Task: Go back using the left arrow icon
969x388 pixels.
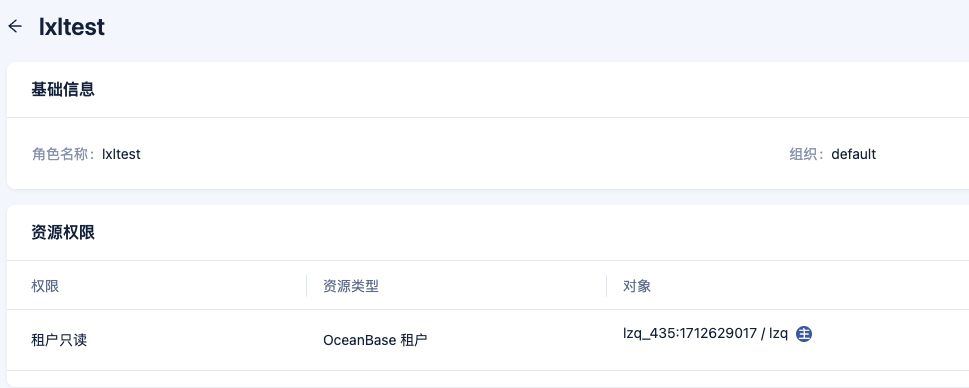Action: click(x=15, y=26)
